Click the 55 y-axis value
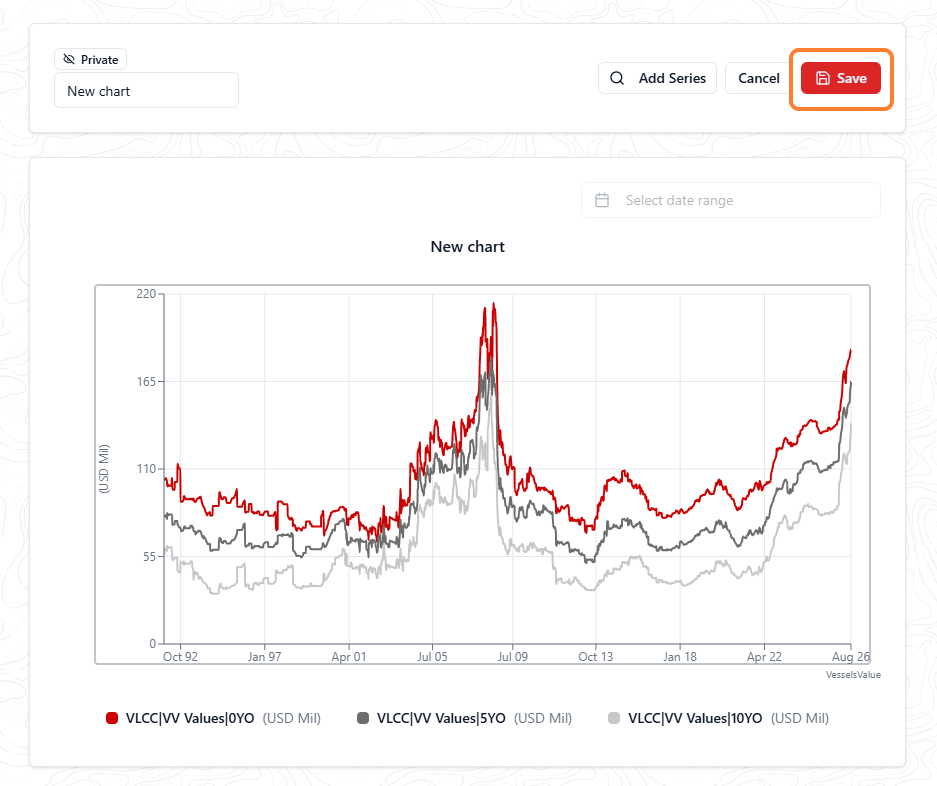 (x=149, y=556)
